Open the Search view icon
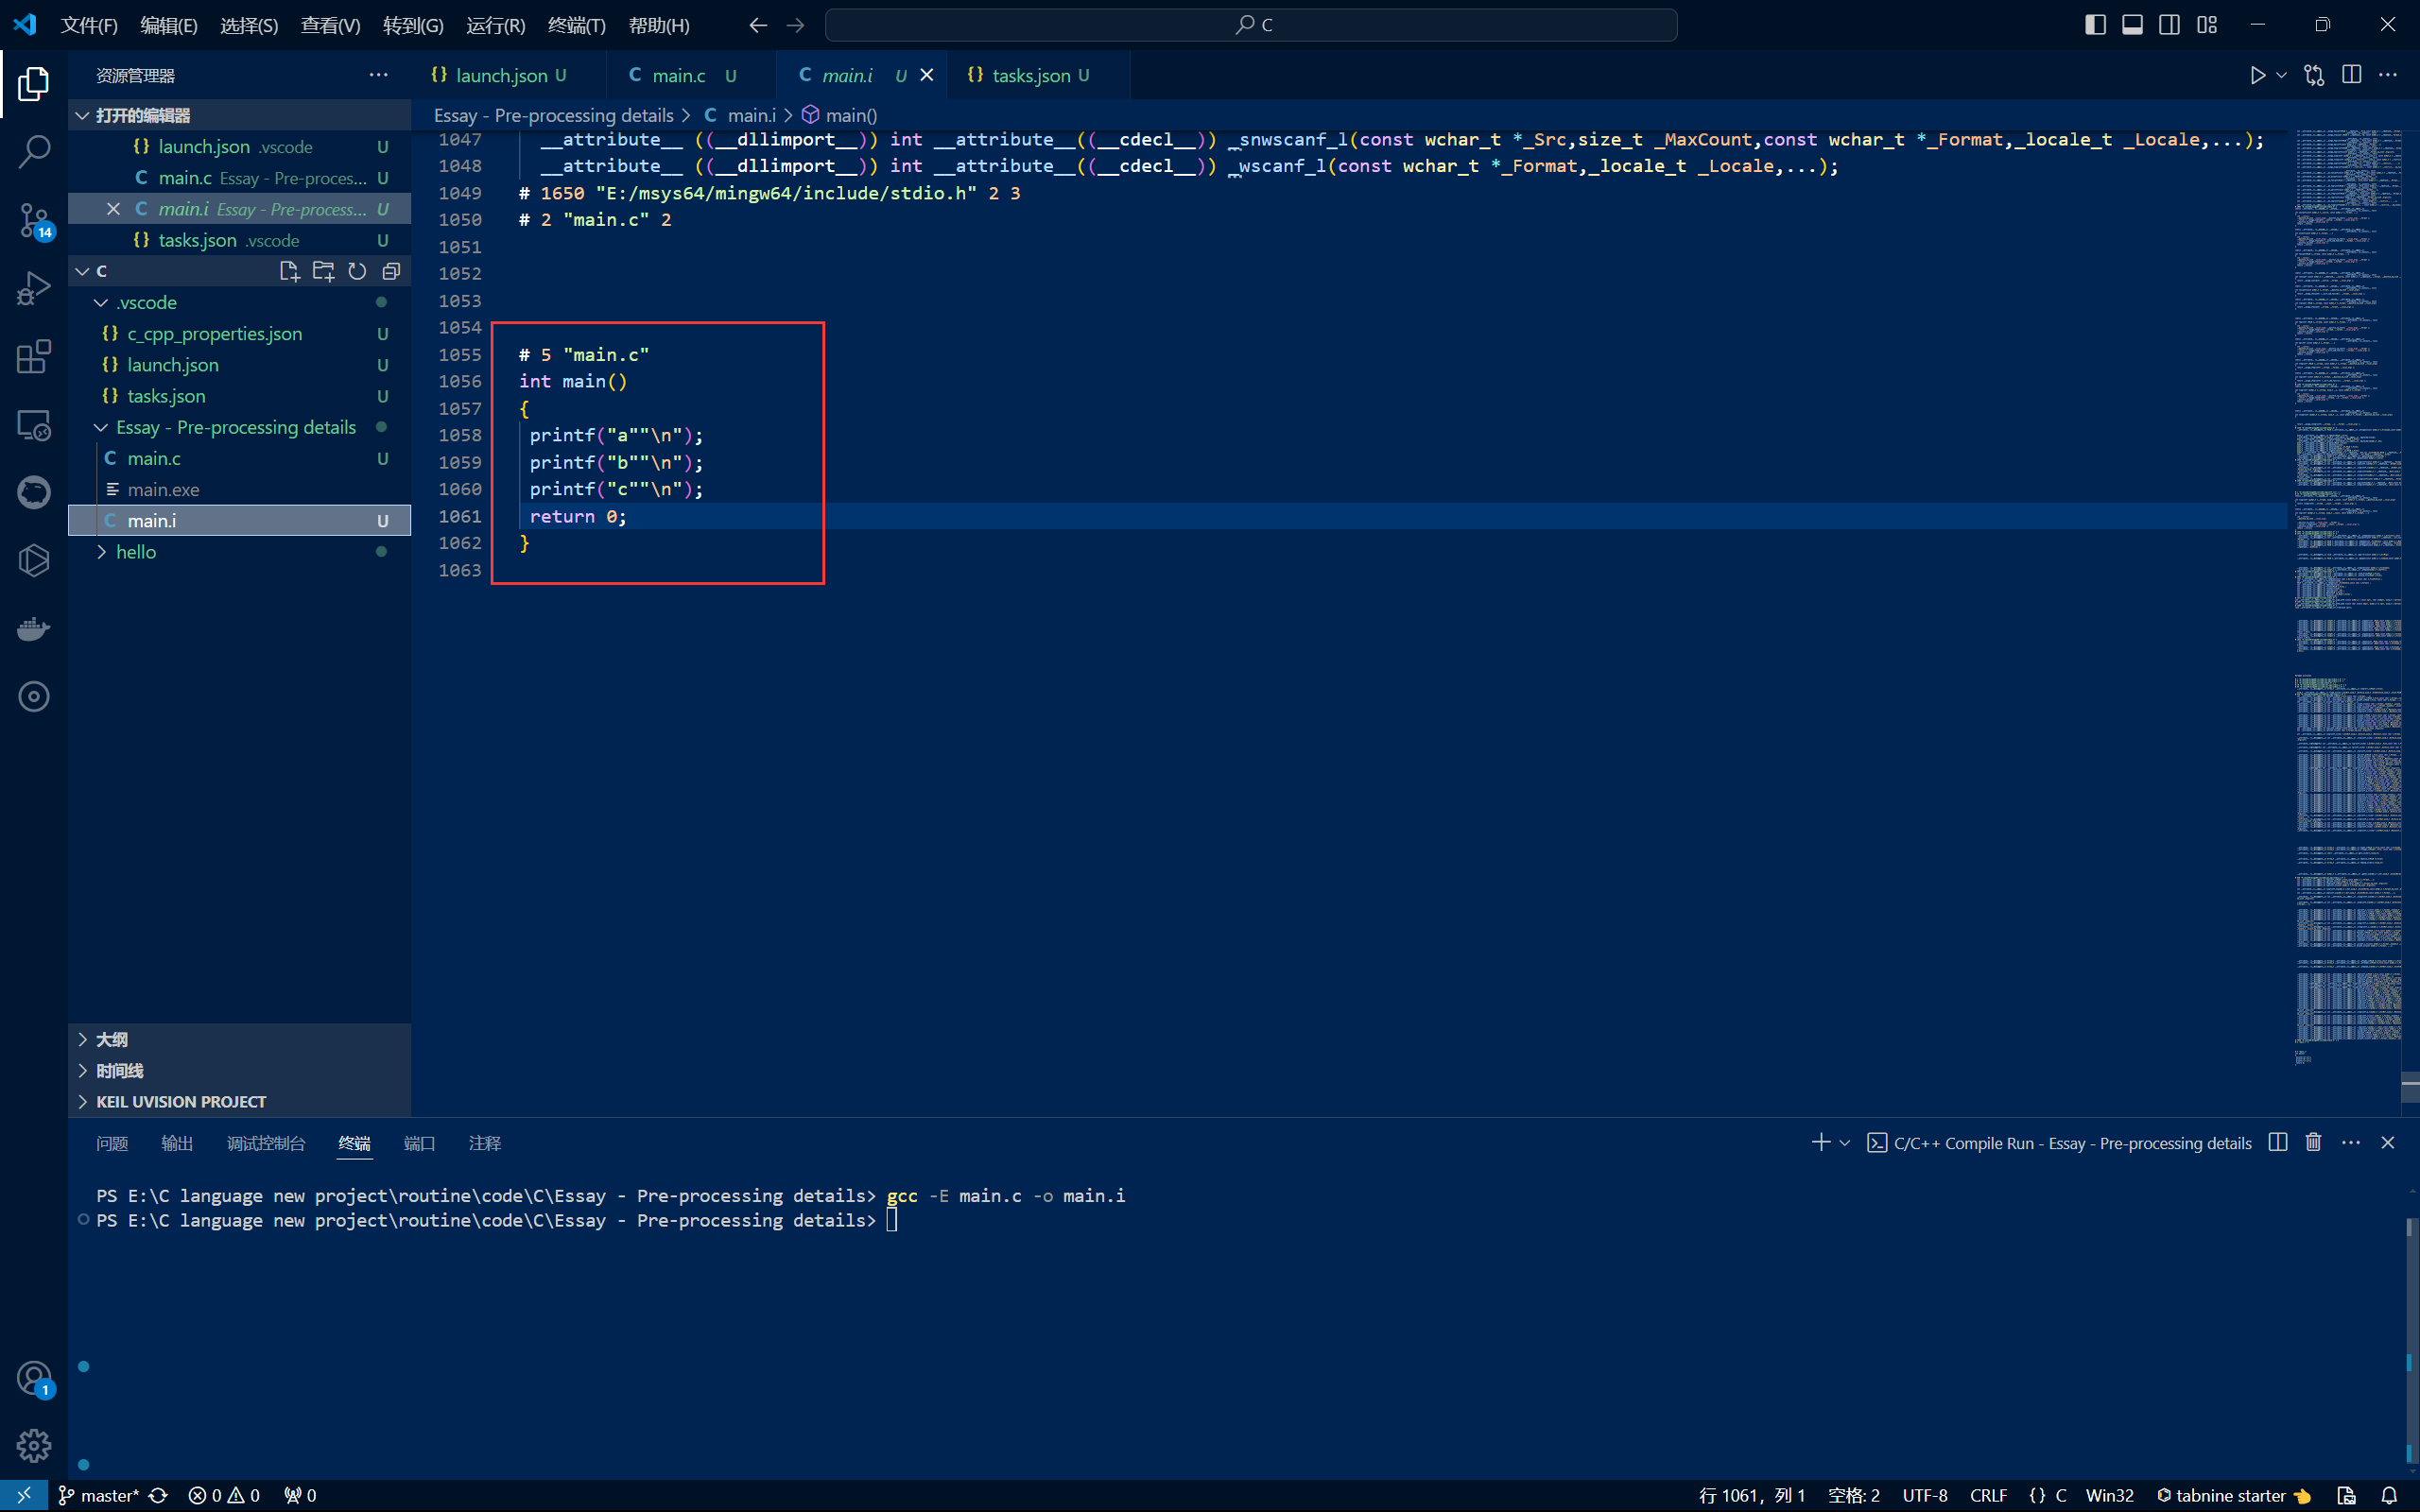2420x1512 pixels. click(34, 152)
